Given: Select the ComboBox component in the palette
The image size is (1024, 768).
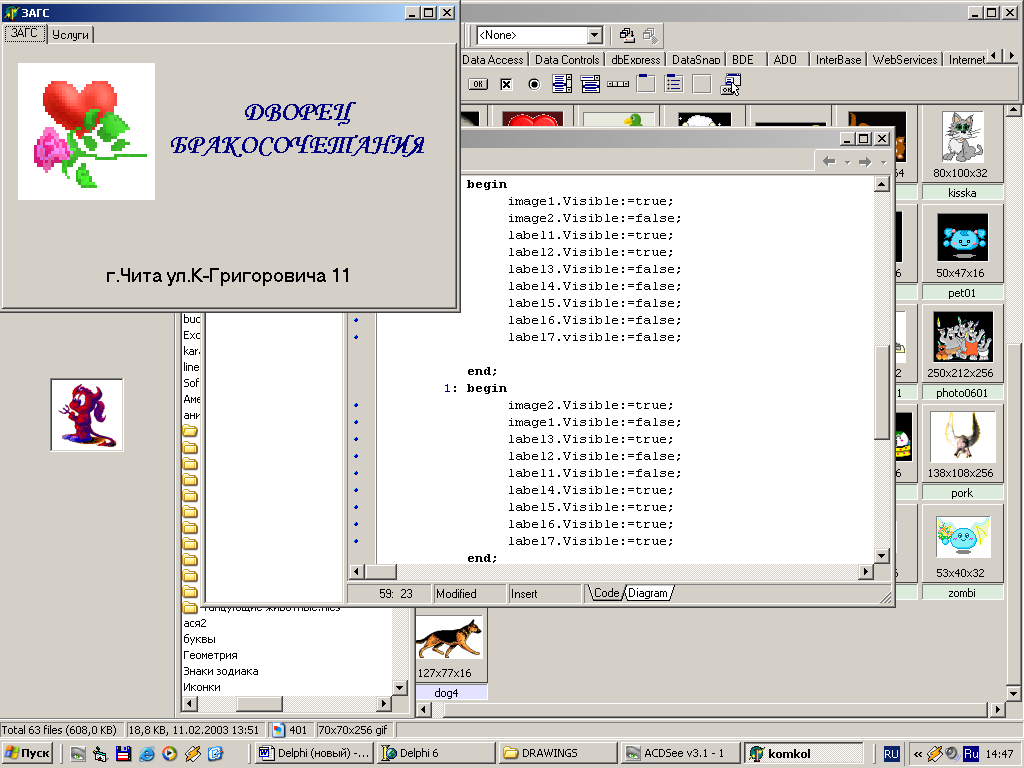Looking at the screenshot, I should tap(590, 84).
